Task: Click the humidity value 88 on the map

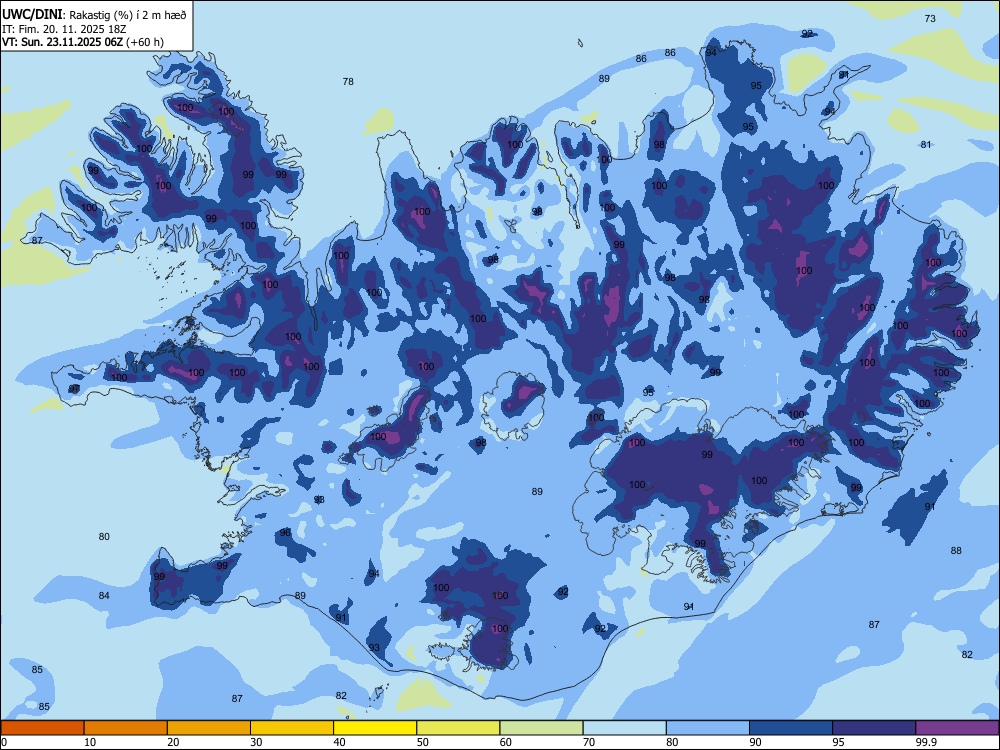Action: [x=956, y=550]
